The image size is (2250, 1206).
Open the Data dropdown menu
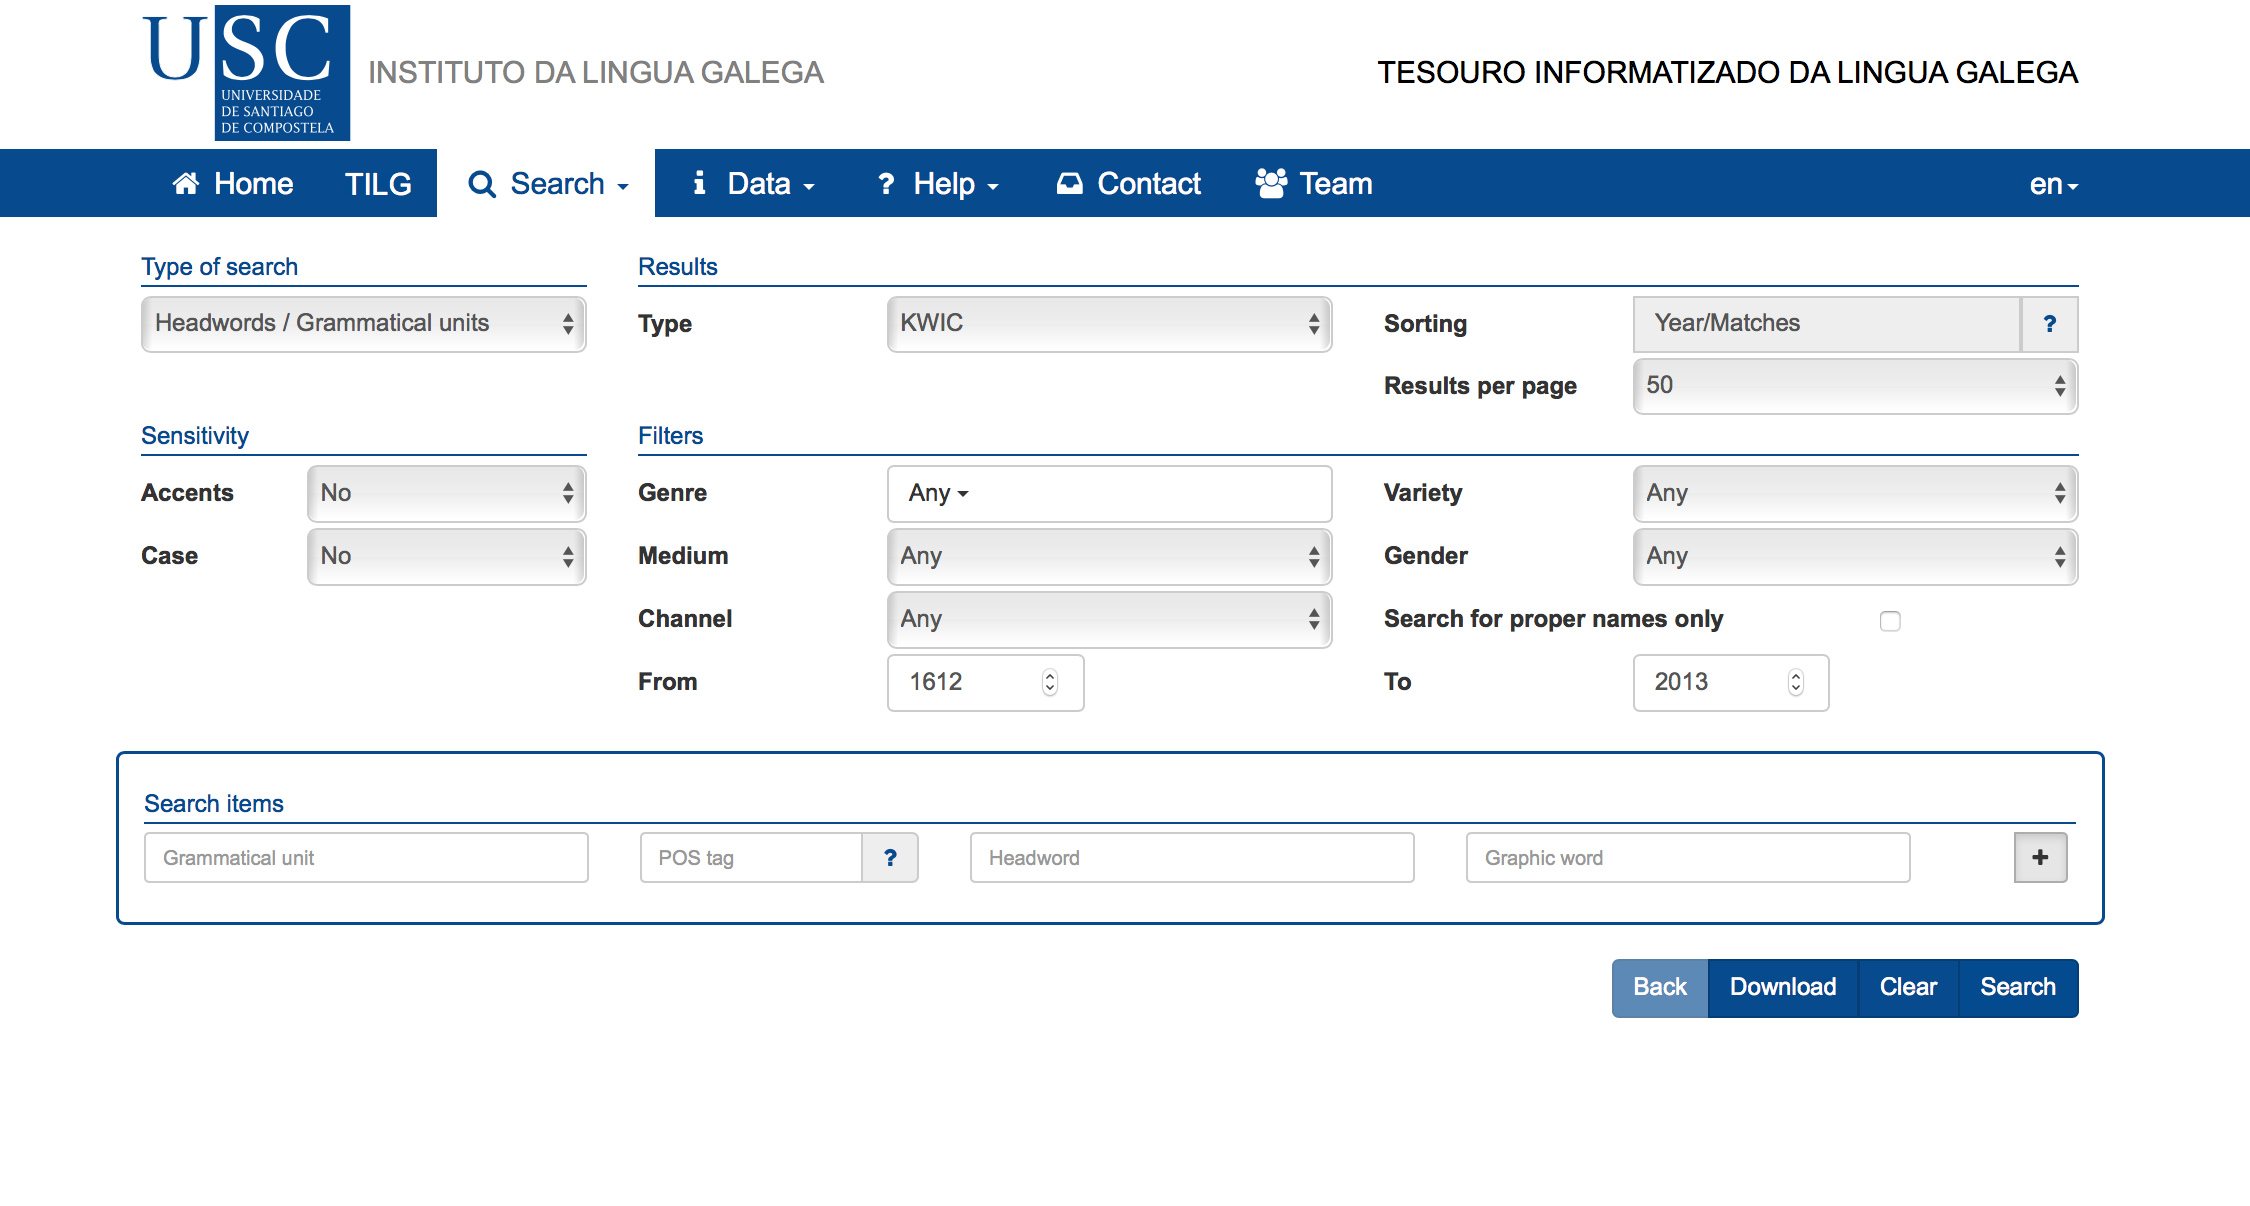[x=753, y=184]
